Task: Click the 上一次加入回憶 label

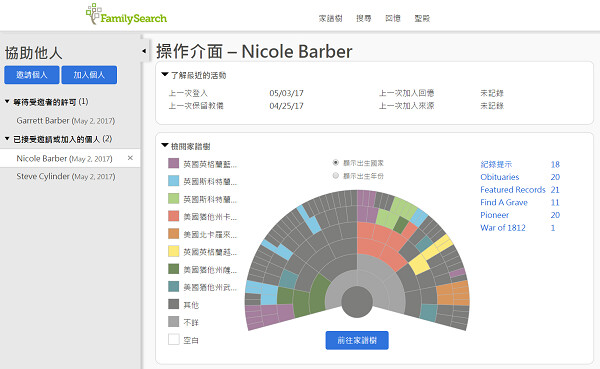Action: [x=406, y=93]
